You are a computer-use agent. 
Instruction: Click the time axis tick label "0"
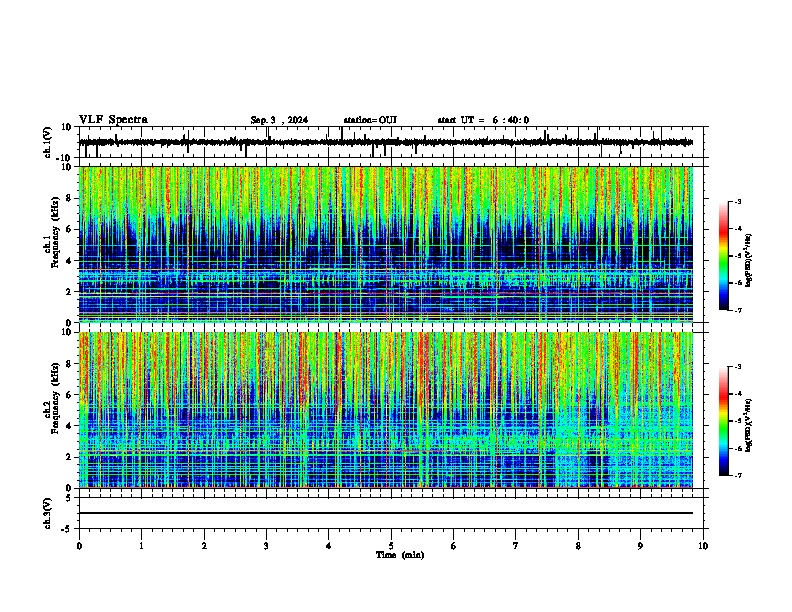[79, 546]
